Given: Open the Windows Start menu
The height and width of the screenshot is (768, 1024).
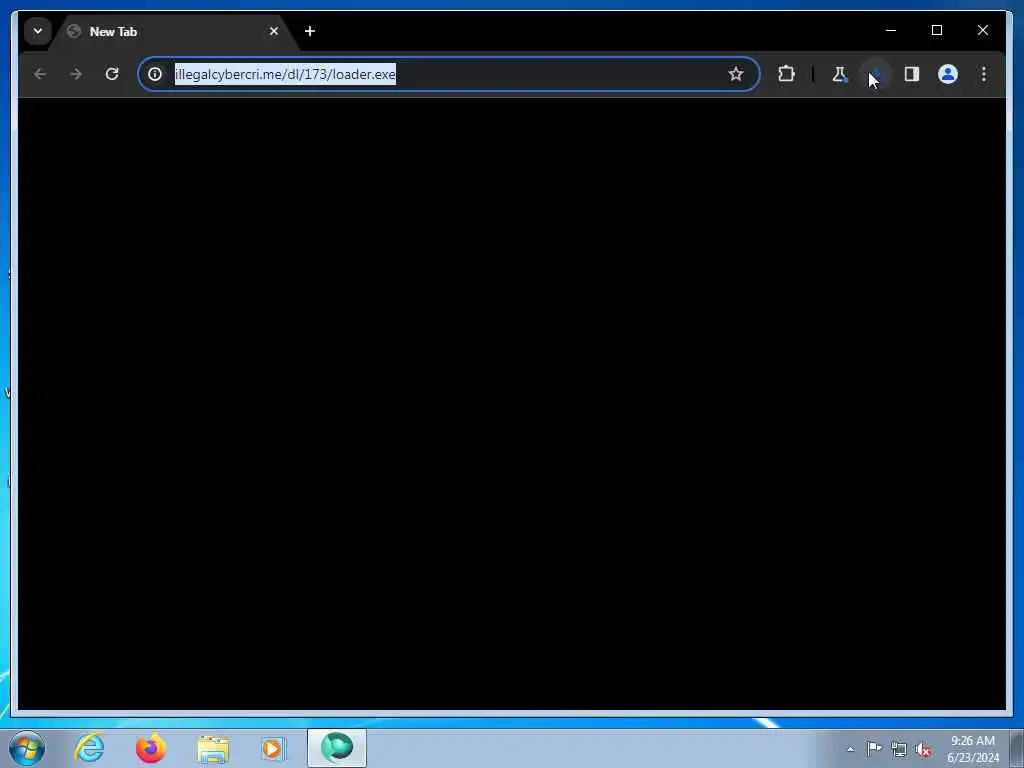Looking at the screenshot, I should click(x=27, y=748).
